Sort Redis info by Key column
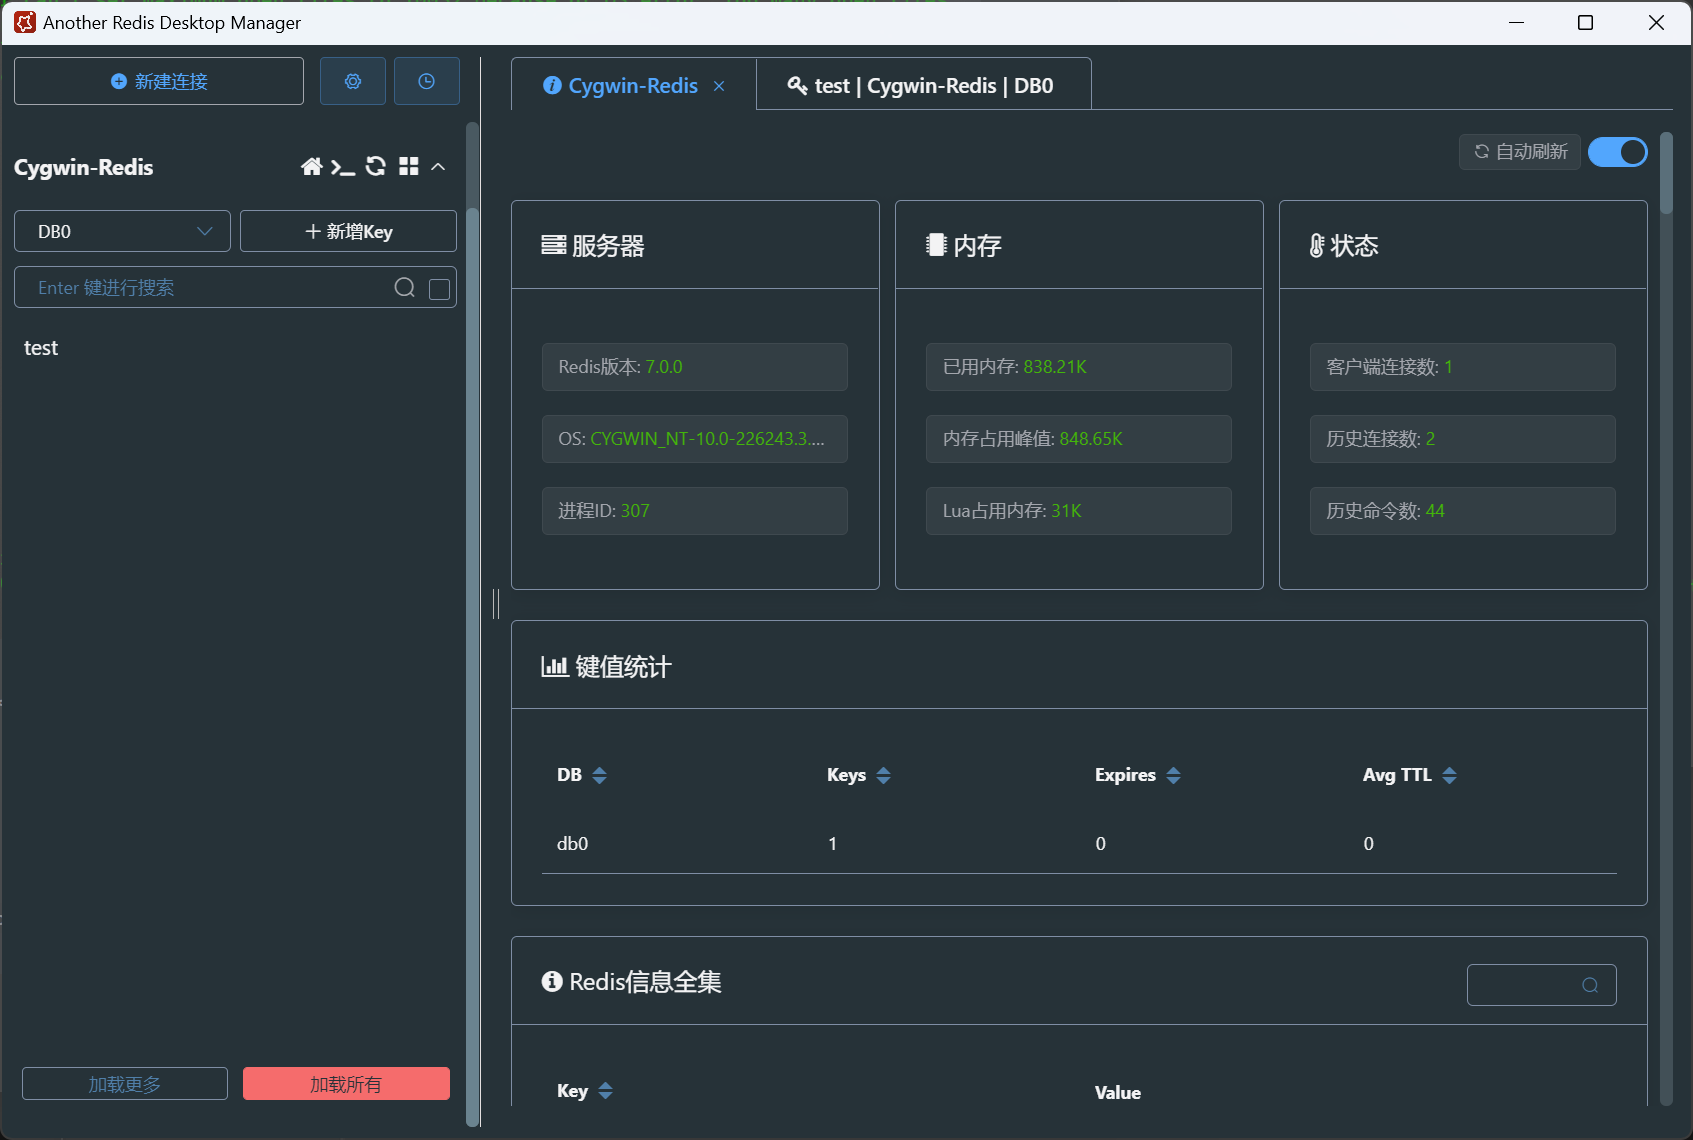Viewport: 1693px width, 1140px height. click(x=605, y=1091)
